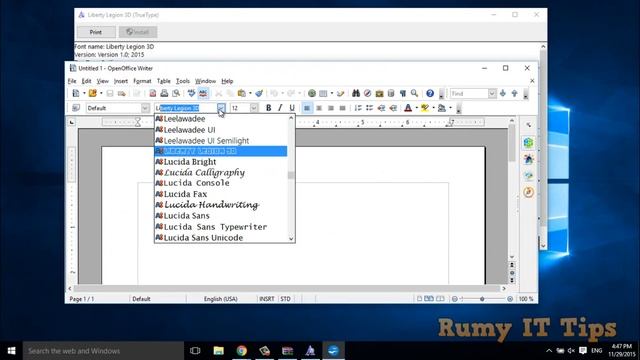Open Font Color dropdown arrow
Image resolution: width=640 pixels, height=360 pixels.
pyautogui.click(x=416, y=108)
